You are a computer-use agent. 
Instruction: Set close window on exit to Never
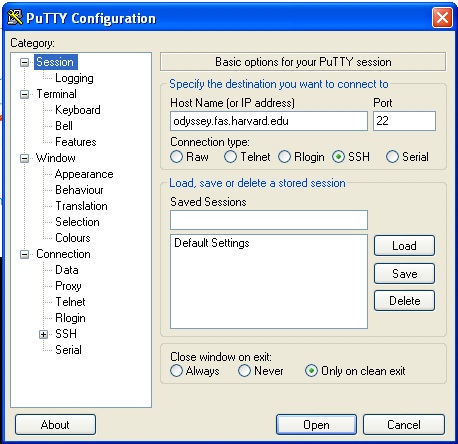pyautogui.click(x=244, y=371)
